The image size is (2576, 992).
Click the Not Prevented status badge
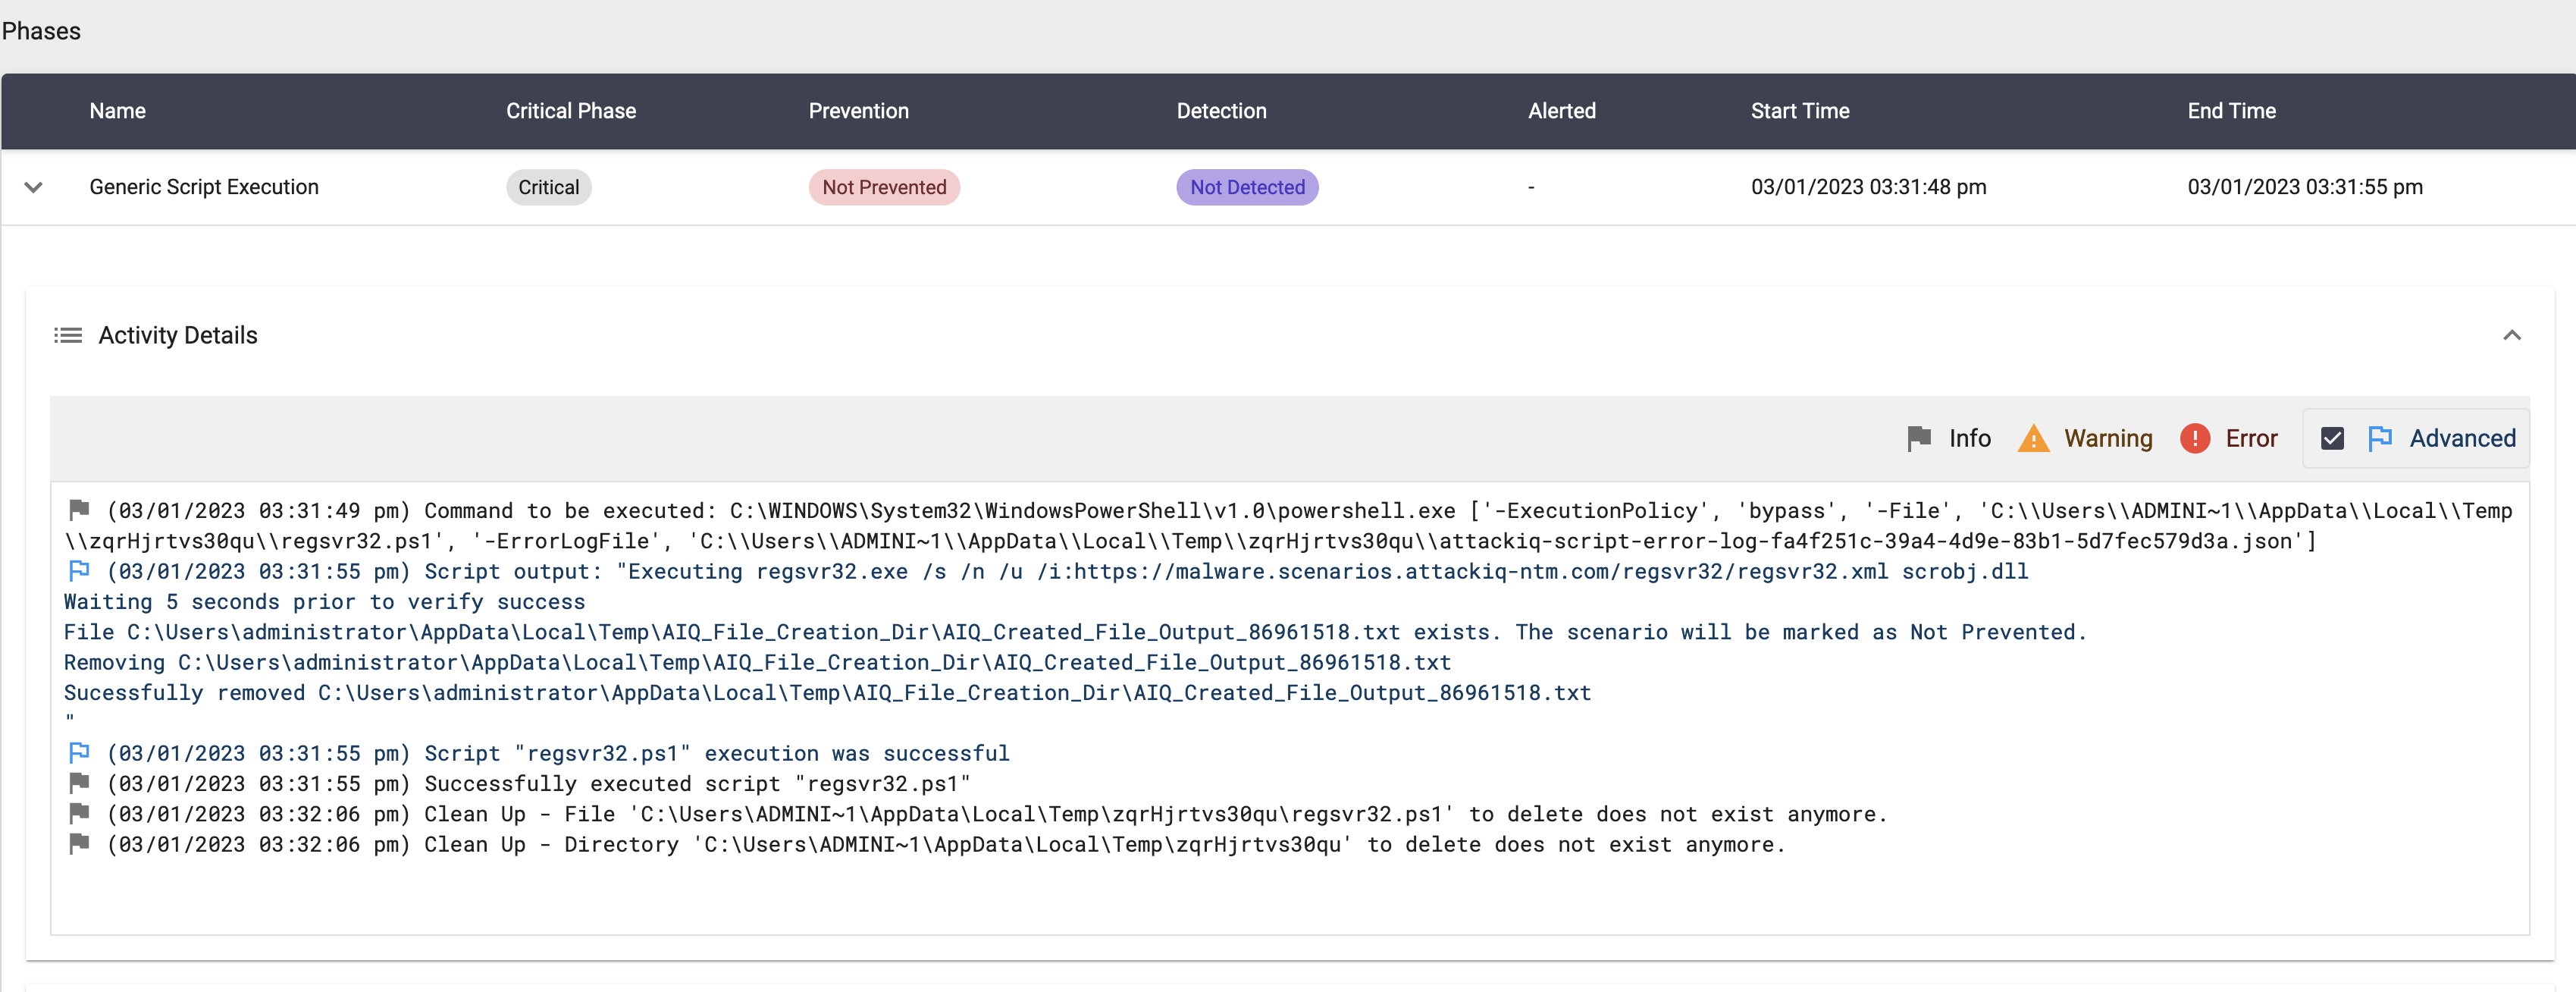(883, 187)
